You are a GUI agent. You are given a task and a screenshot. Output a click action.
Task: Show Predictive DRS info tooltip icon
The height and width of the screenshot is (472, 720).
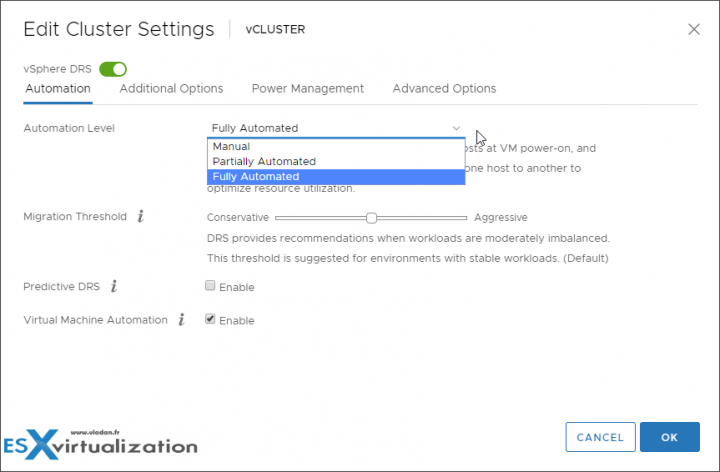tap(114, 286)
